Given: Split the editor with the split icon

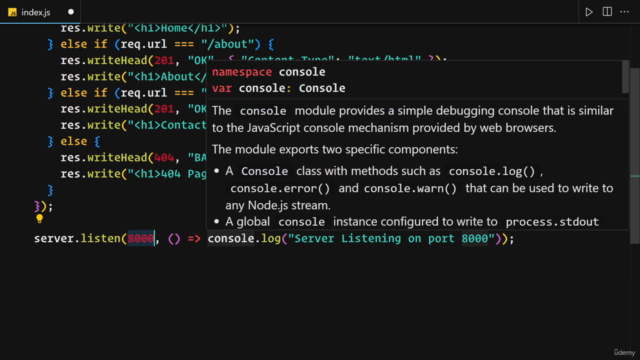Looking at the screenshot, I should click(x=607, y=12).
